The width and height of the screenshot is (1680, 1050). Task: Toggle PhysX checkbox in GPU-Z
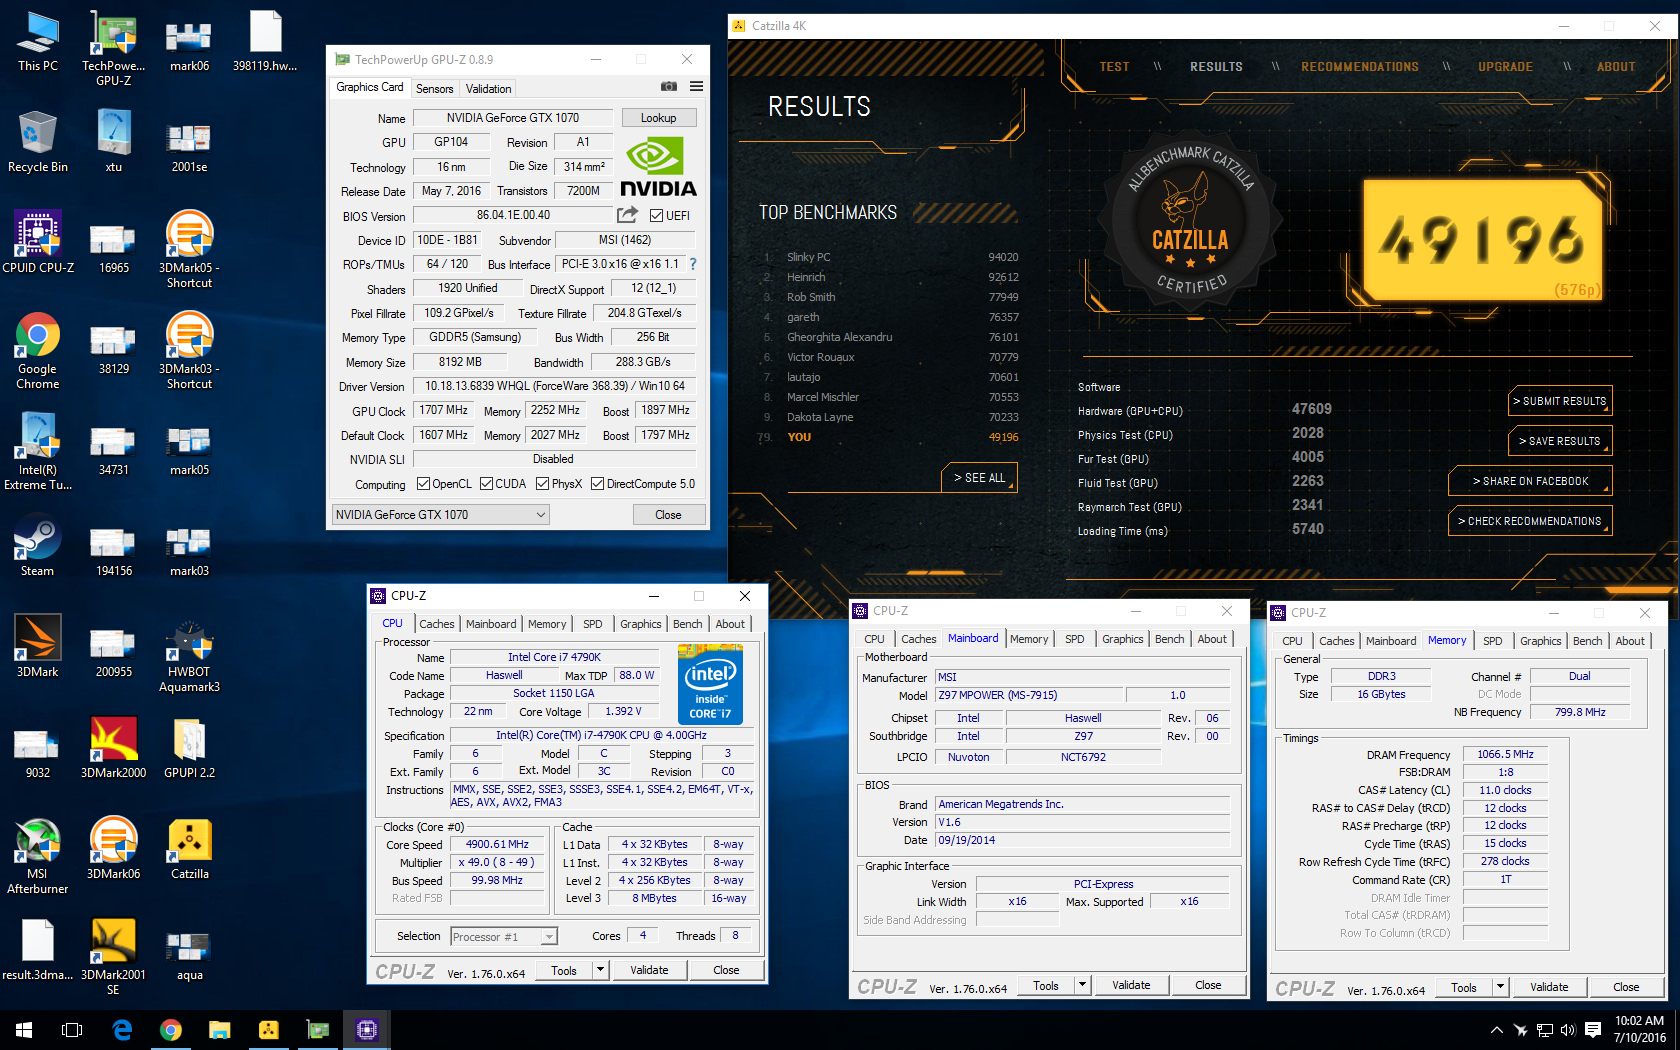[x=542, y=484]
